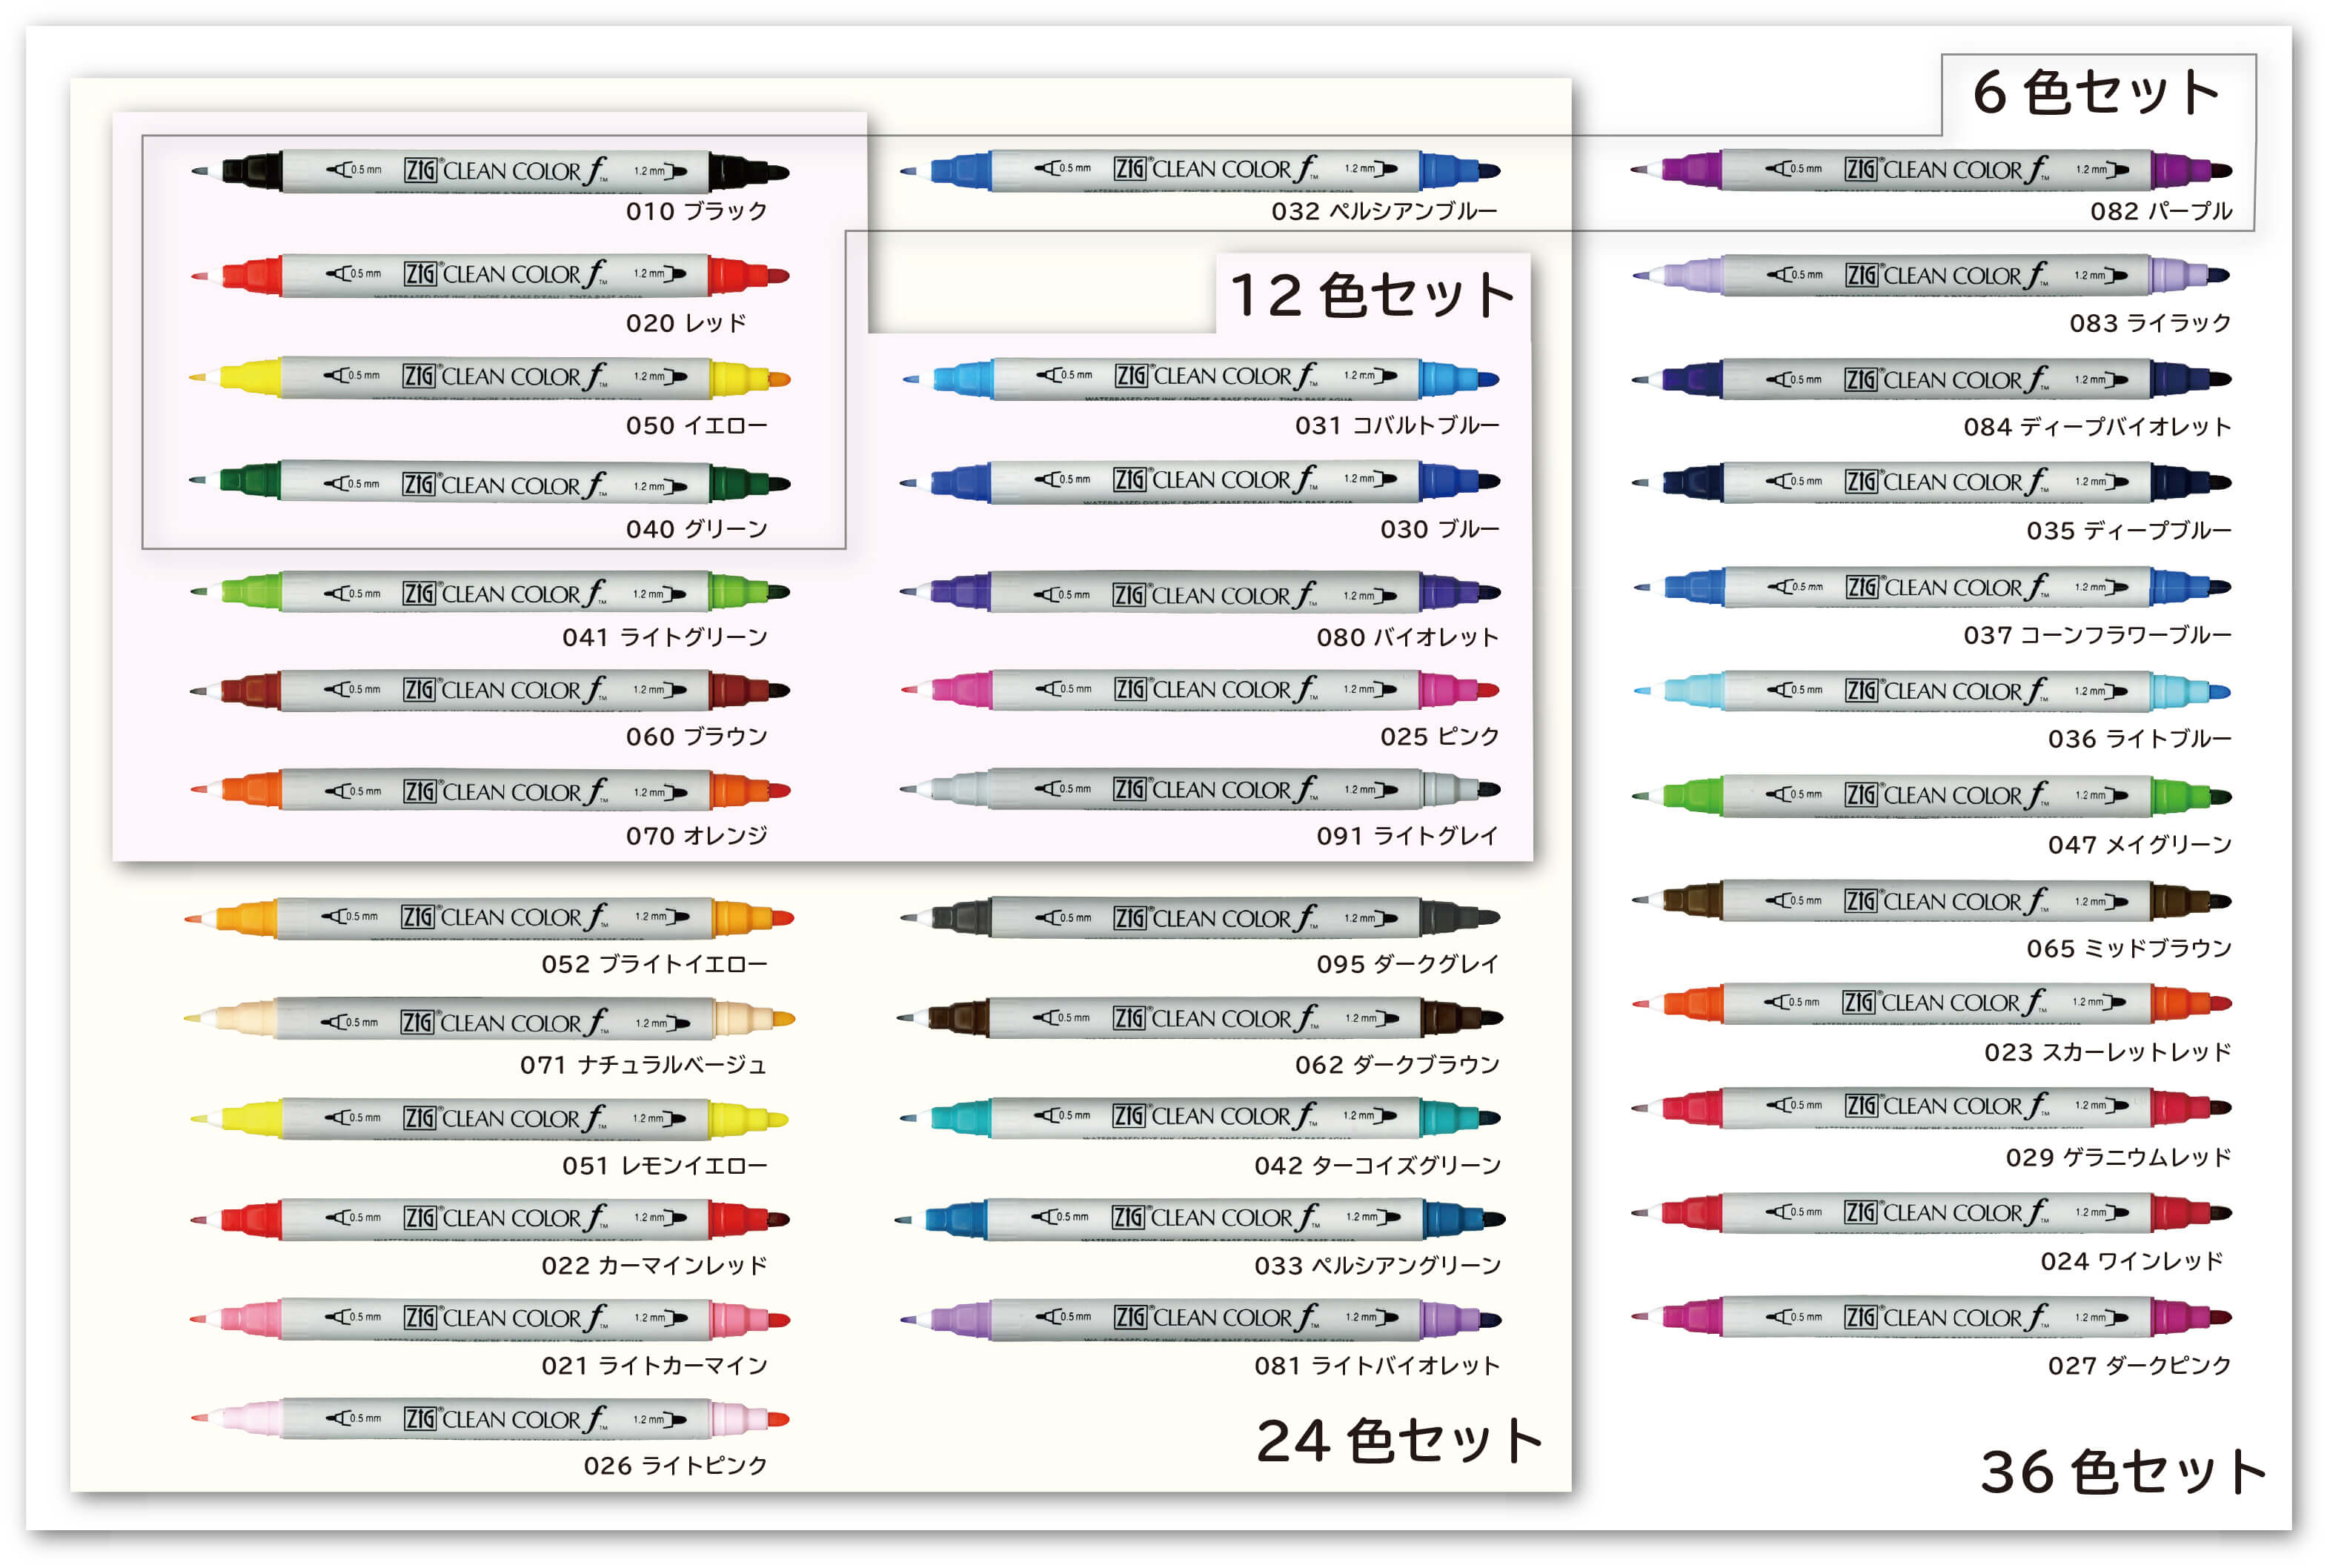Click the 051 レモンイエロー marker pen image
The image size is (2330, 1568).
pos(489,1119)
